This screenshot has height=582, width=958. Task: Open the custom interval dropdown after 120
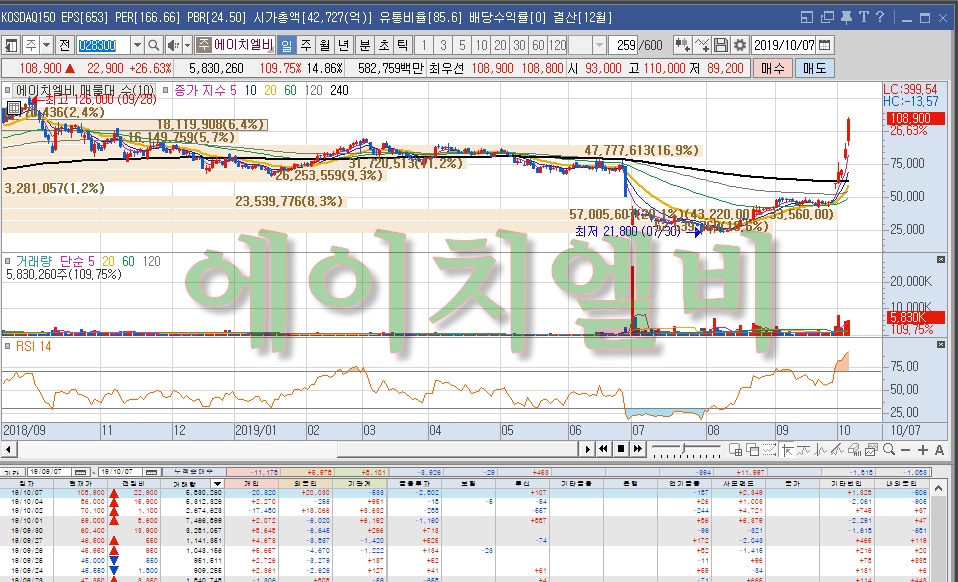tap(599, 45)
